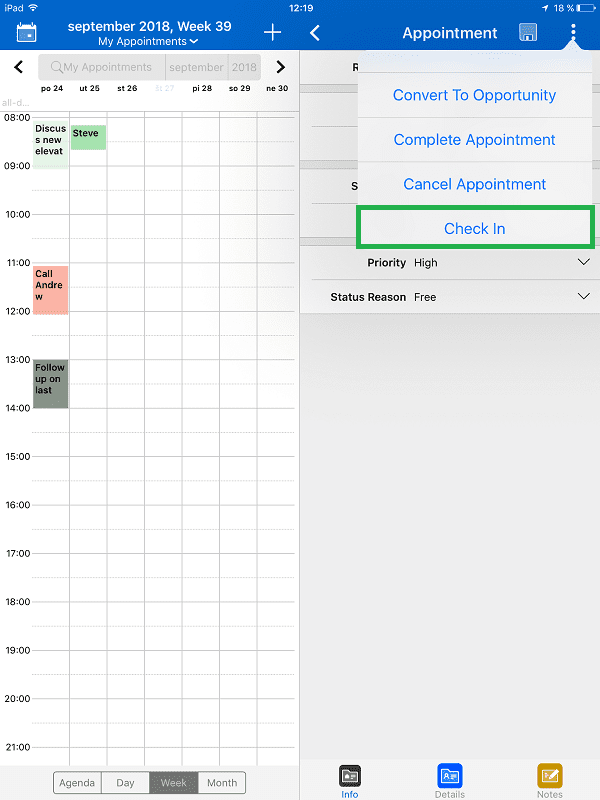
Task: Open the Details tab icon
Action: click(449, 776)
